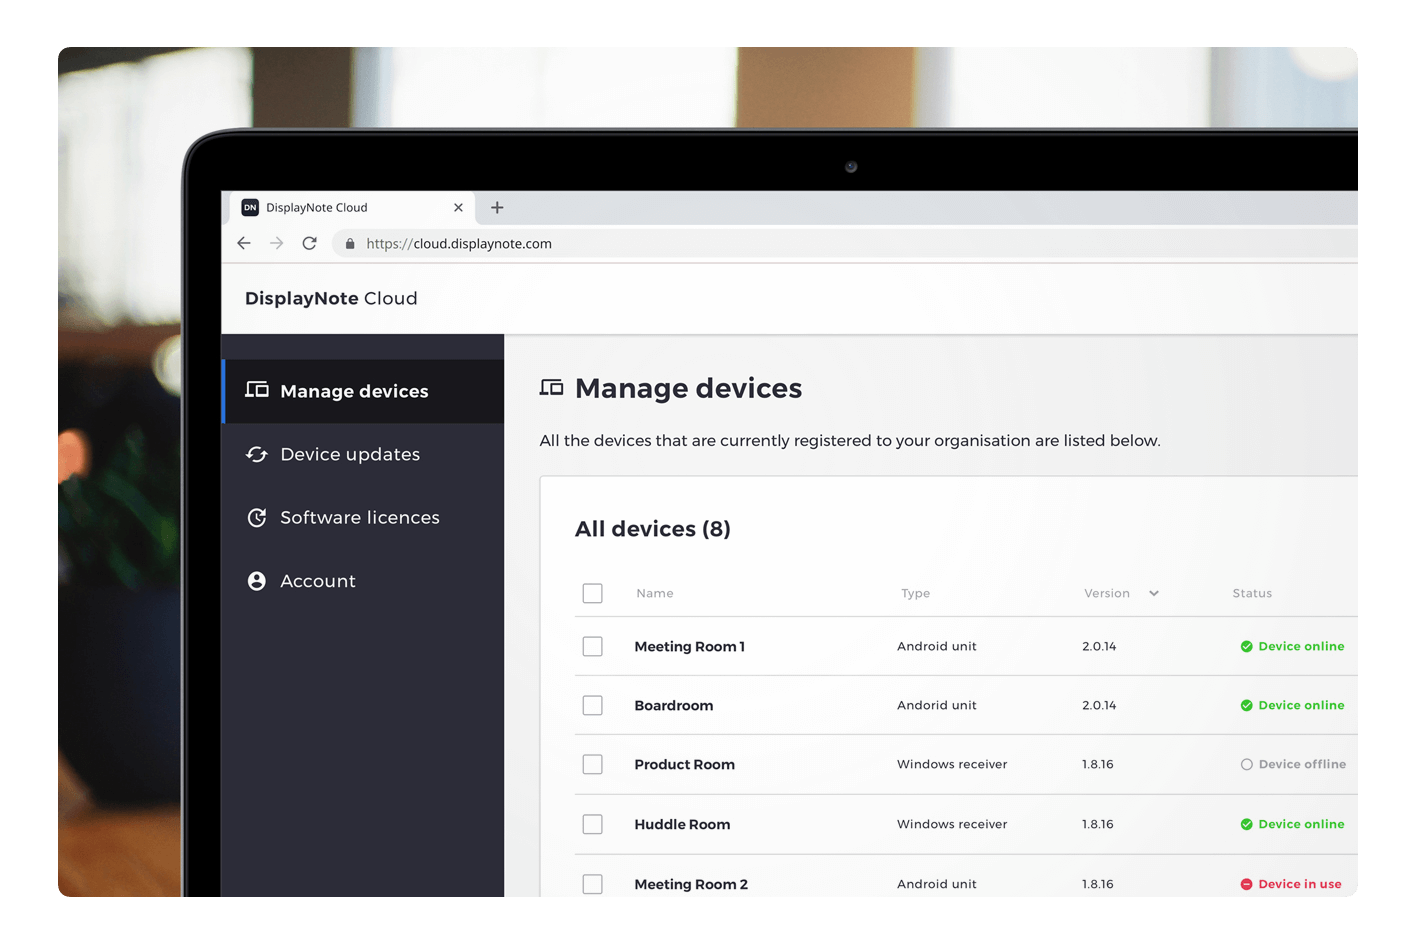Click the 'All devices (8)' heading

[x=653, y=529]
